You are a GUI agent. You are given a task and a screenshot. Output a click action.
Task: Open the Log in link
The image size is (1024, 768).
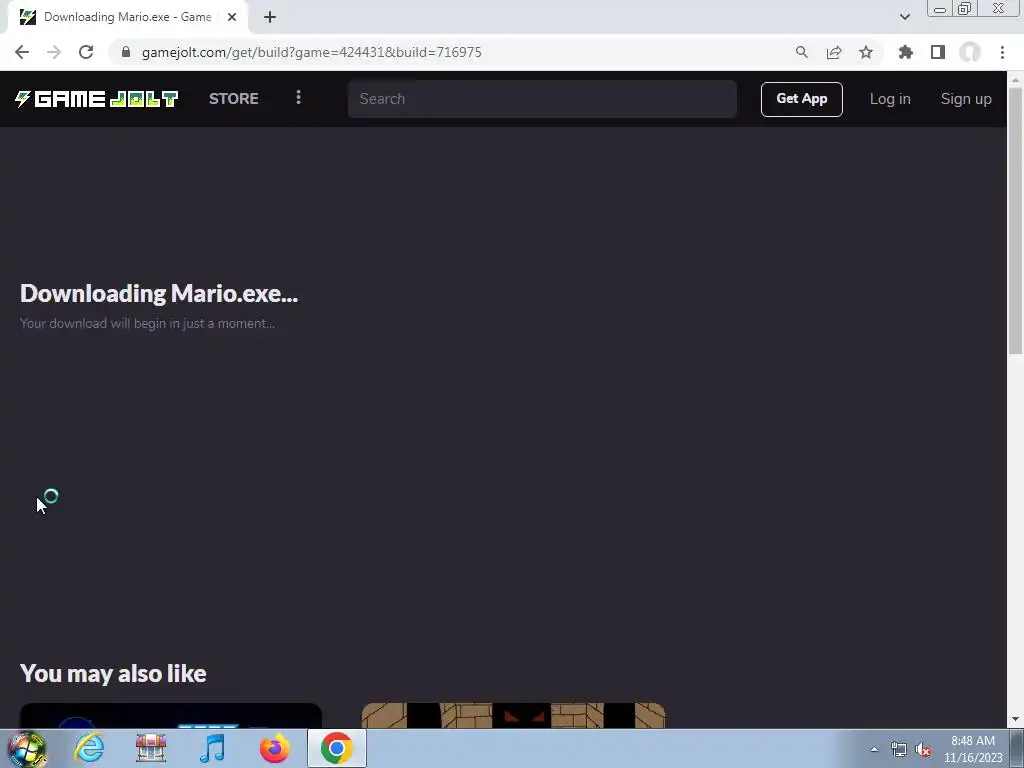tap(889, 99)
